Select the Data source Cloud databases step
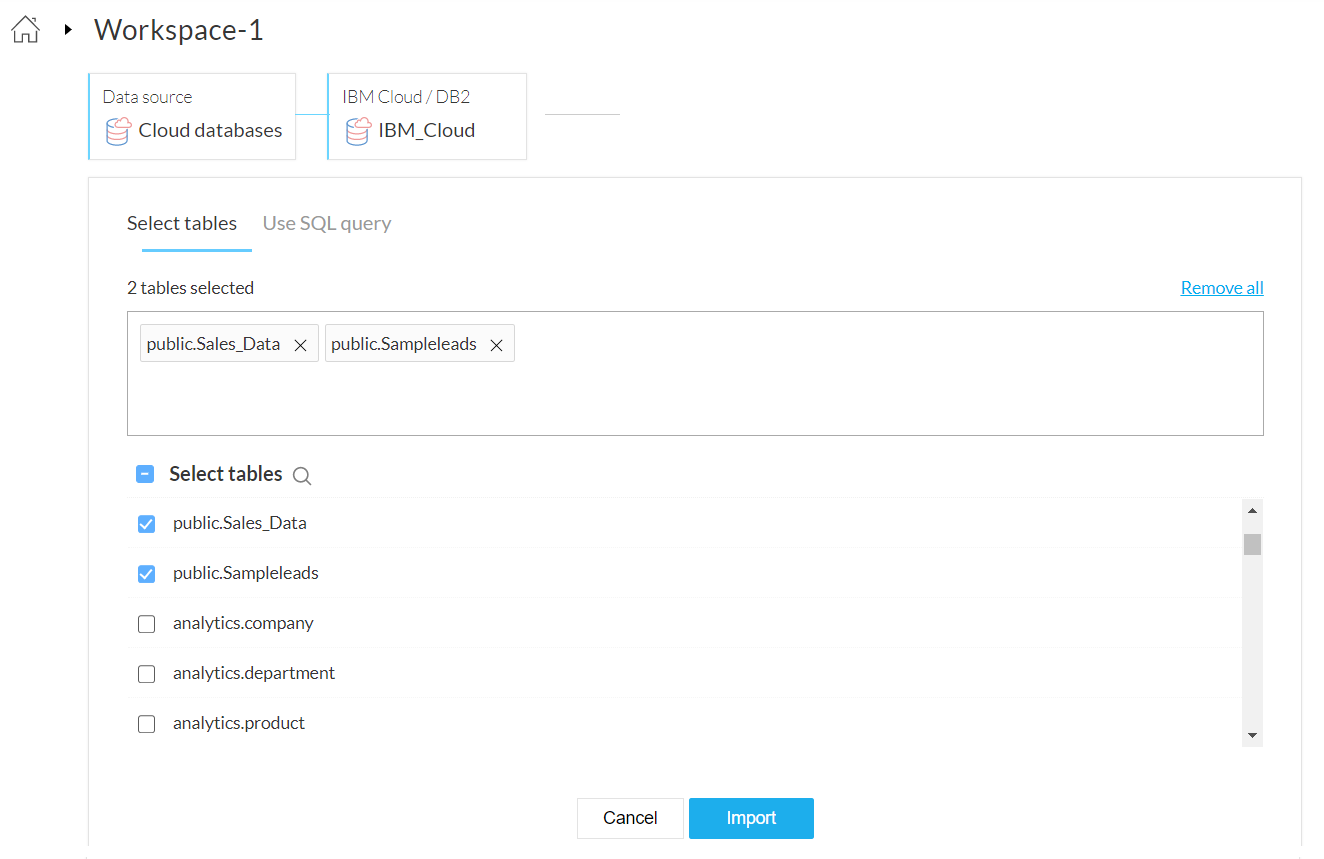The height and width of the screenshot is (859, 1324). tap(192, 116)
